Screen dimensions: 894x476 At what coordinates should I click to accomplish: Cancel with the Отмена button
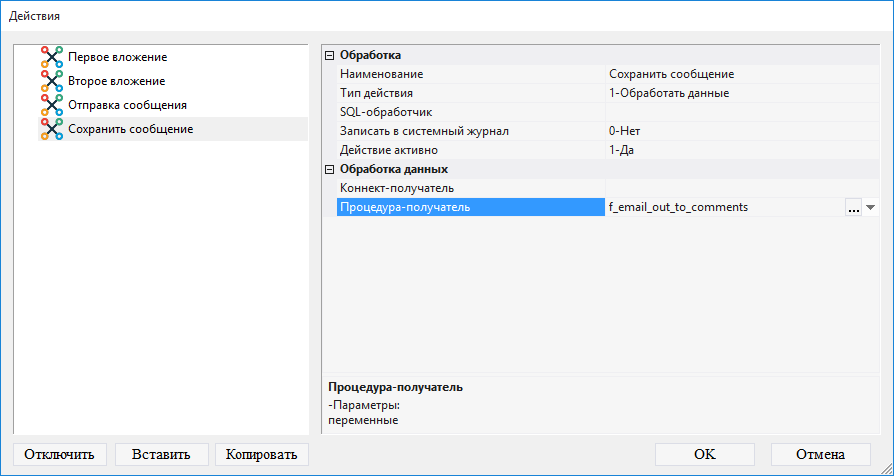pyautogui.click(x=820, y=454)
